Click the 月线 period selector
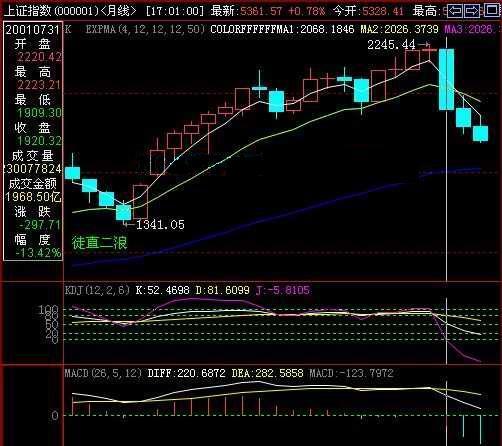The width and height of the screenshot is (502, 446). pos(119,11)
